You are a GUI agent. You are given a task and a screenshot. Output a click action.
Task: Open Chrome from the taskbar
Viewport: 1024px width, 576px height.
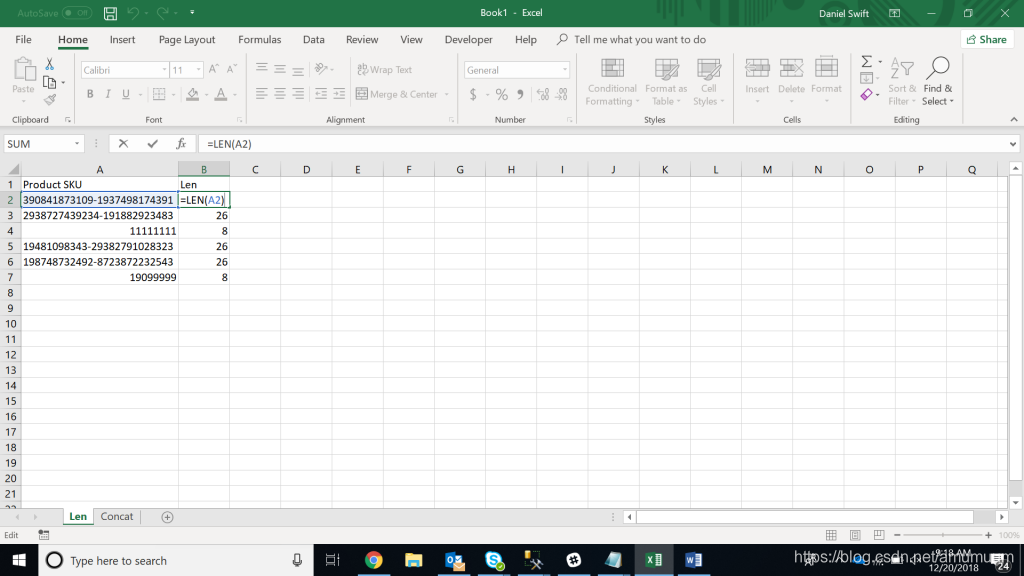tap(374, 560)
